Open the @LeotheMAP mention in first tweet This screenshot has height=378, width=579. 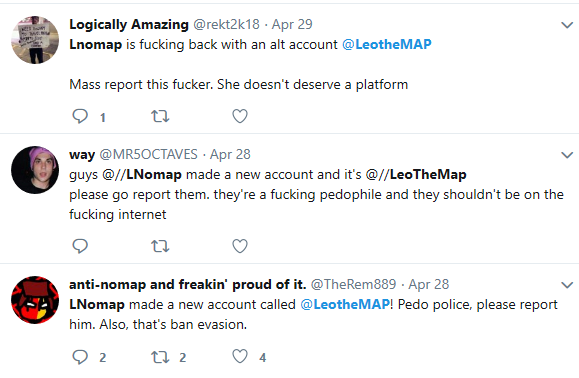pos(387,44)
